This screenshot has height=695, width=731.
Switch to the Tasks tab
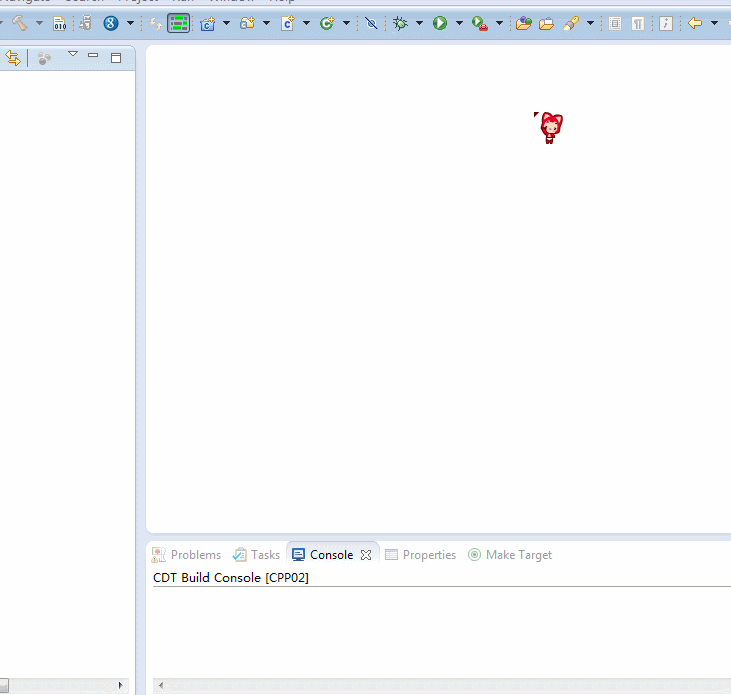256,555
